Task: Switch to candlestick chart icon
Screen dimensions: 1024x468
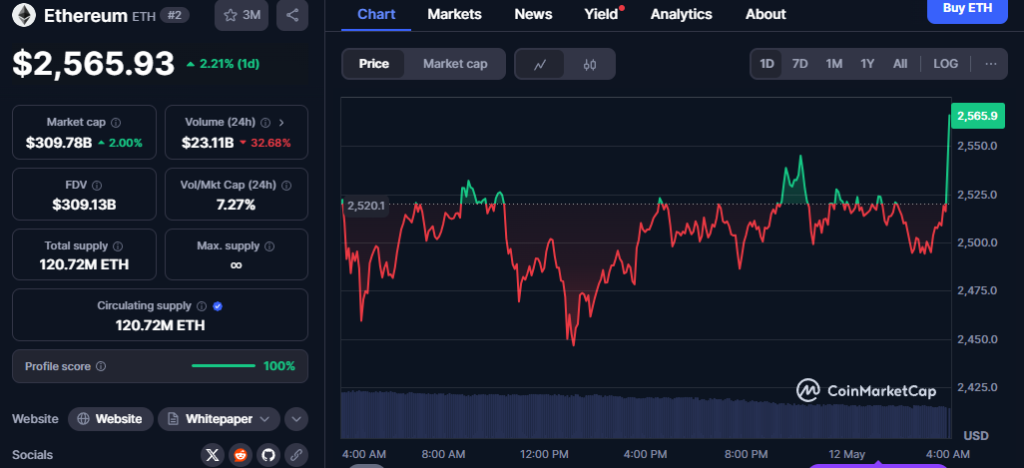Action: pyautogui.click(x=590, y=64)
